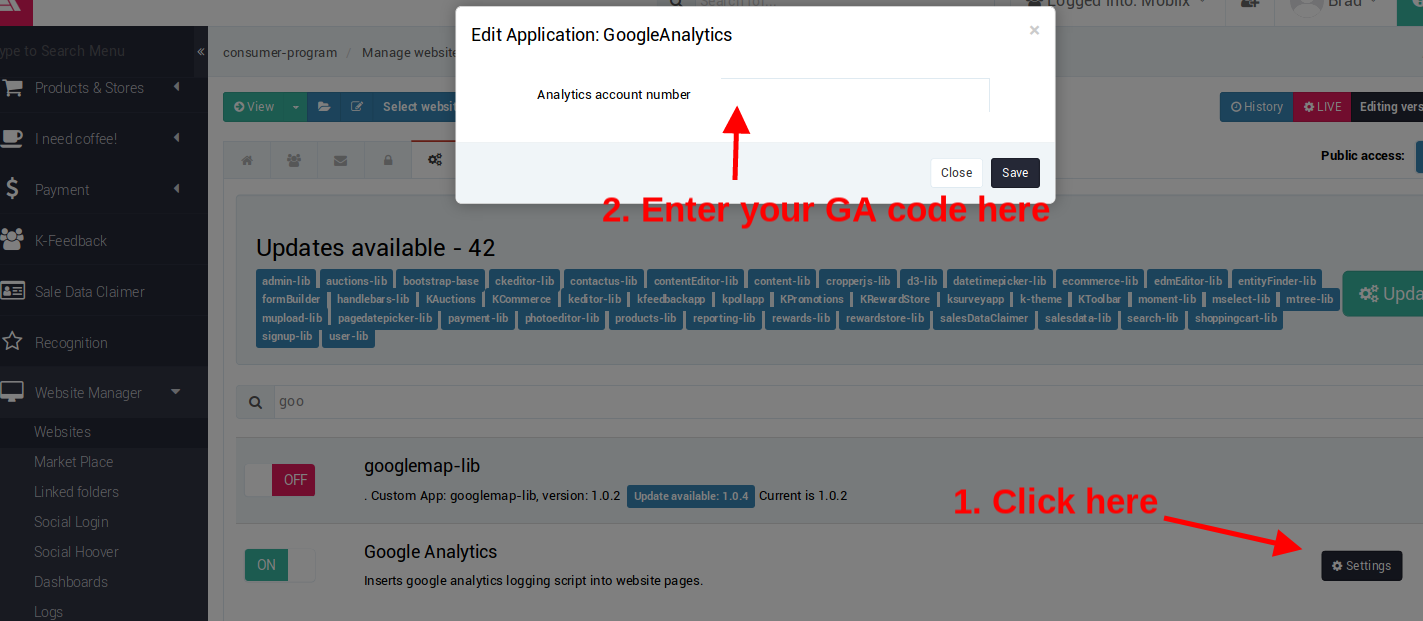
Task: Click the dollar sign Payment icon
Action: point(12,189)
